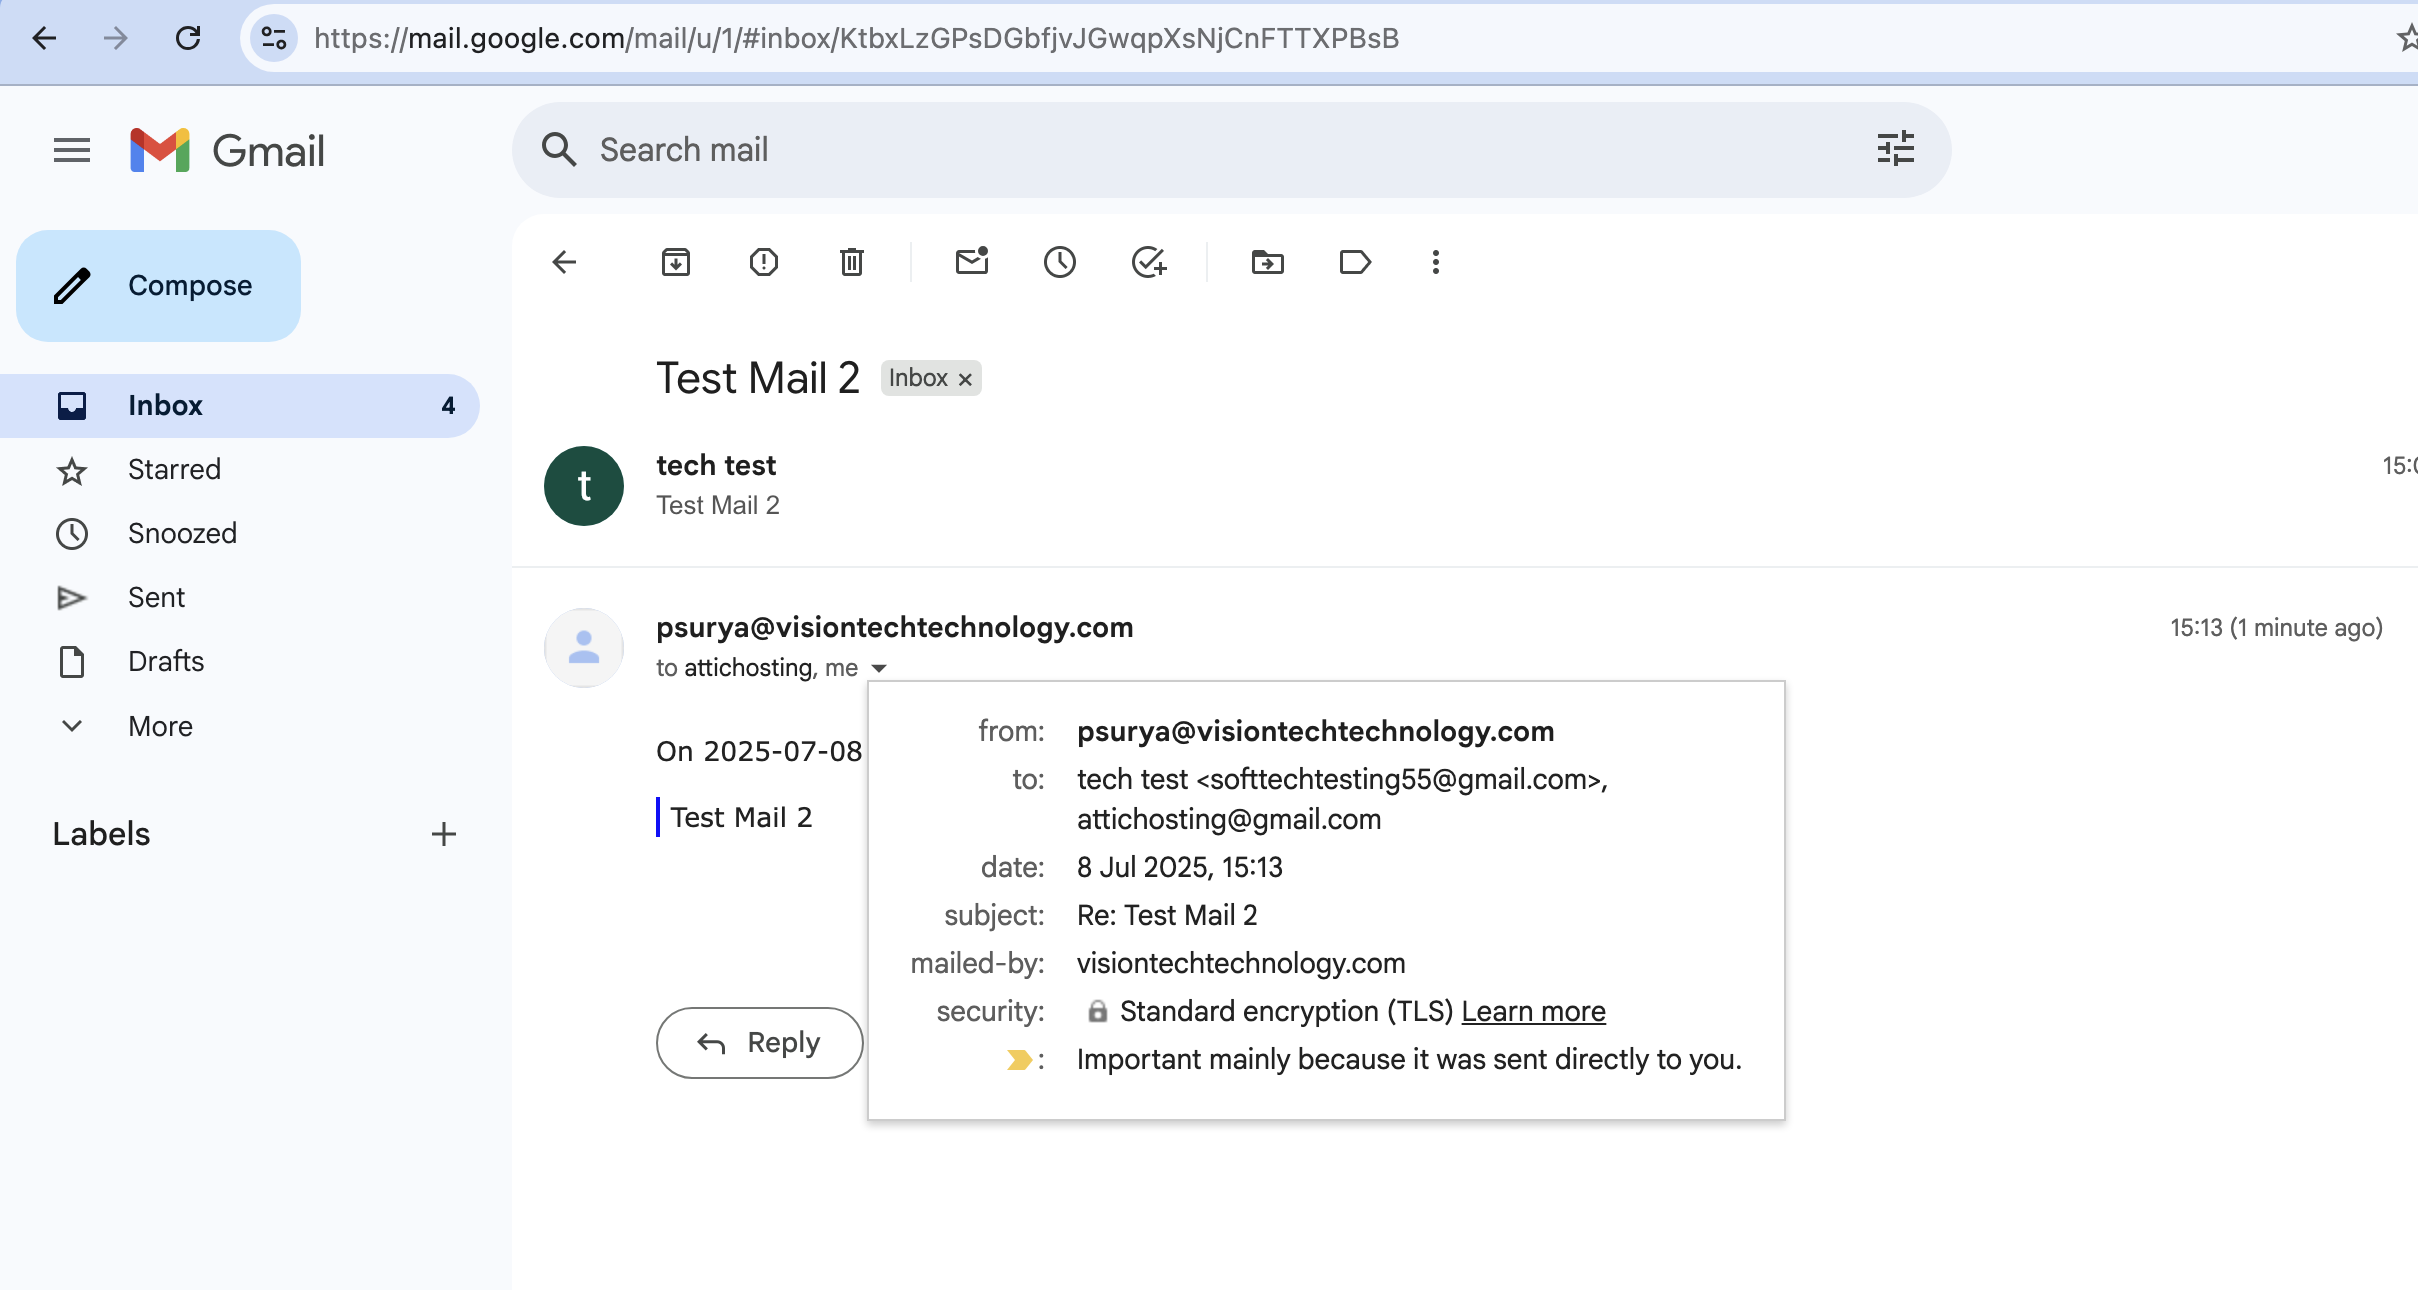Go back to inbox list
This screenshot has width=2418, height=1290.
click(565, 262)
